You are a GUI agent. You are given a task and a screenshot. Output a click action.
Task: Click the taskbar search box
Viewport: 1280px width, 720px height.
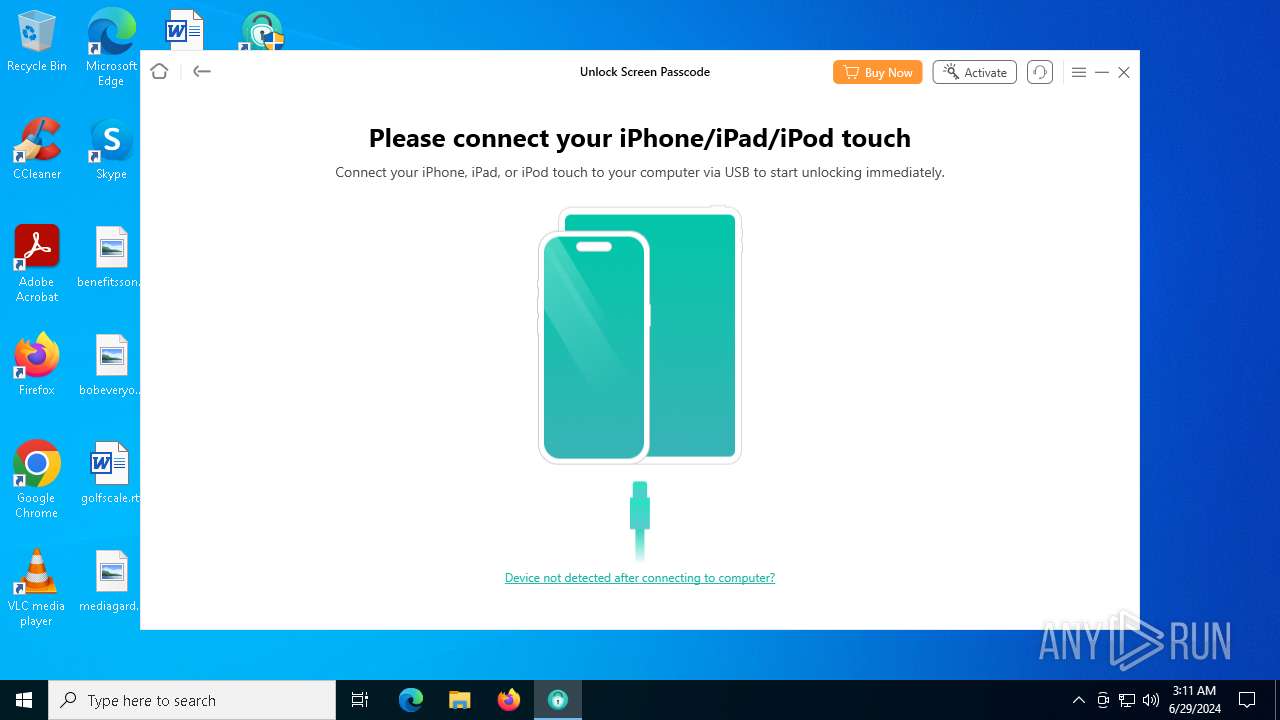pos(192,700)
